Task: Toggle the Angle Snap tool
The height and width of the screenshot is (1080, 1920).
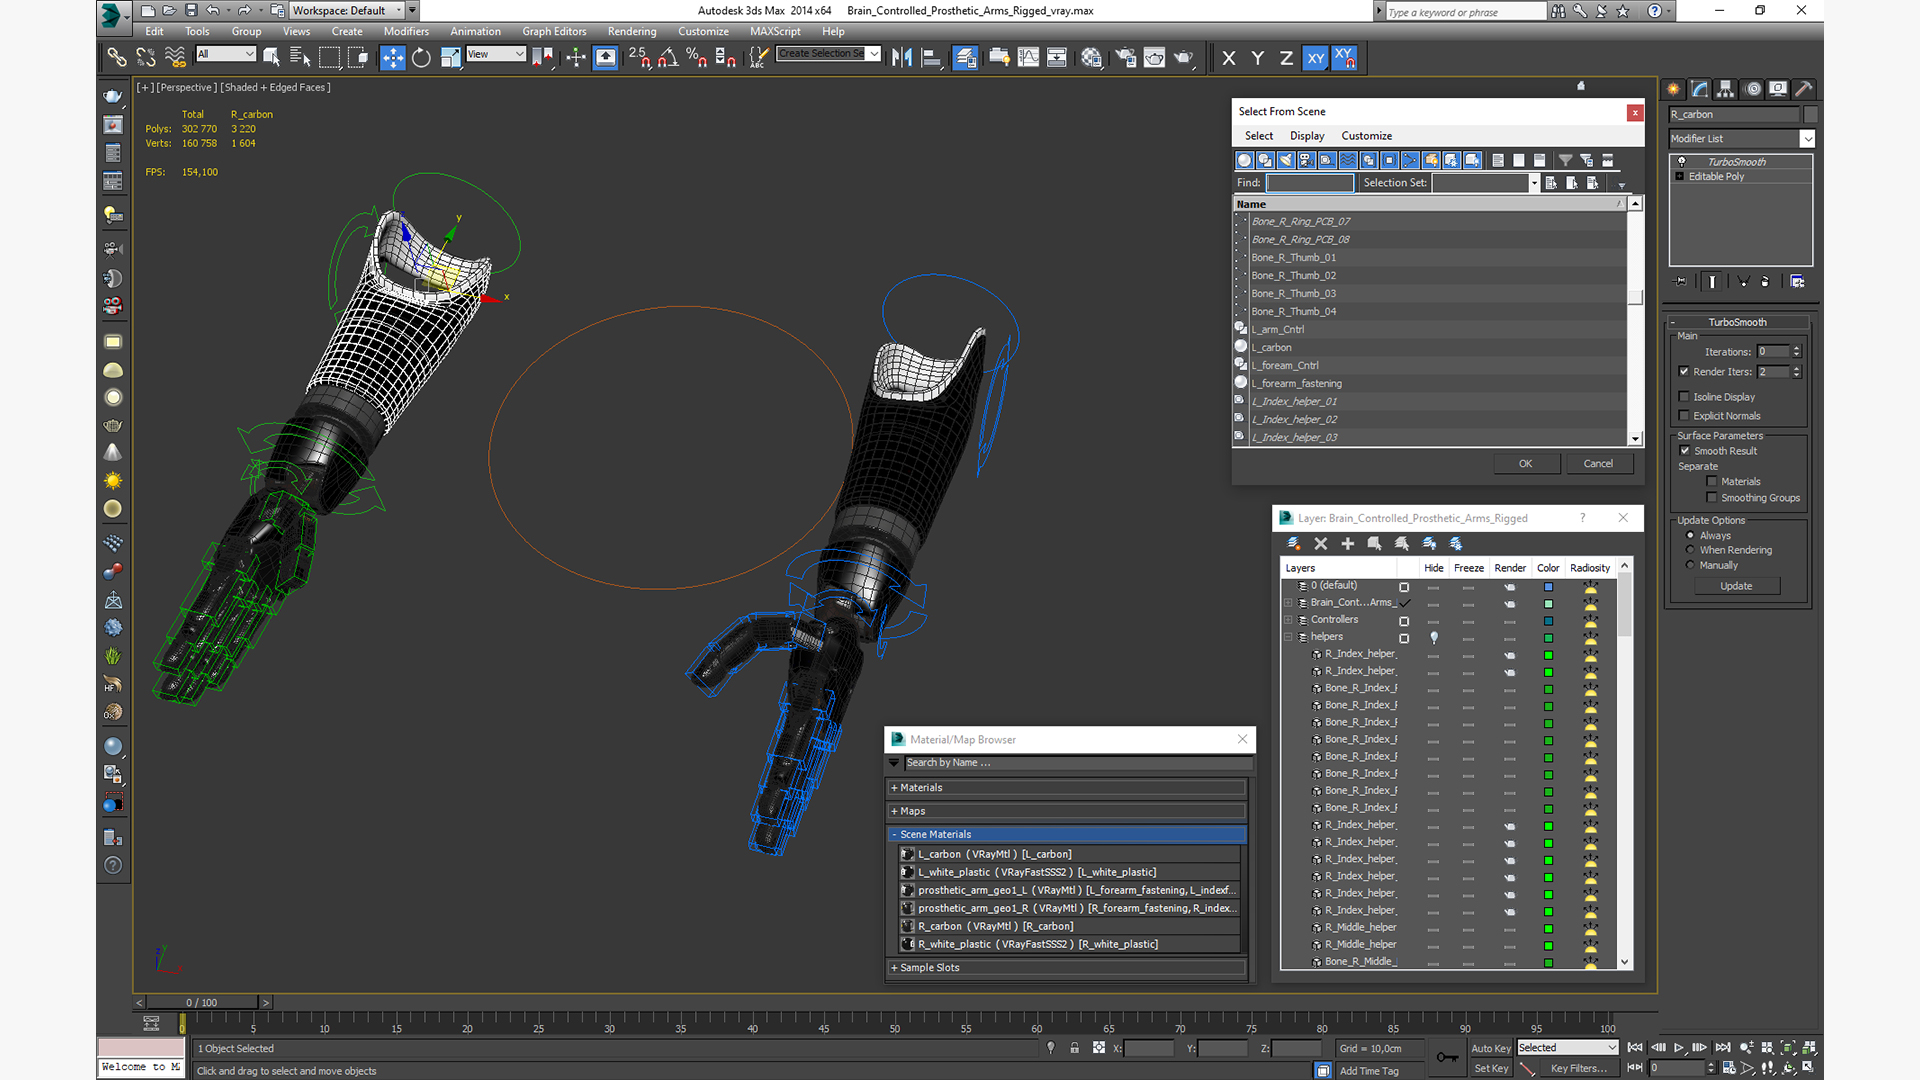Action: (x=668, y=58)
